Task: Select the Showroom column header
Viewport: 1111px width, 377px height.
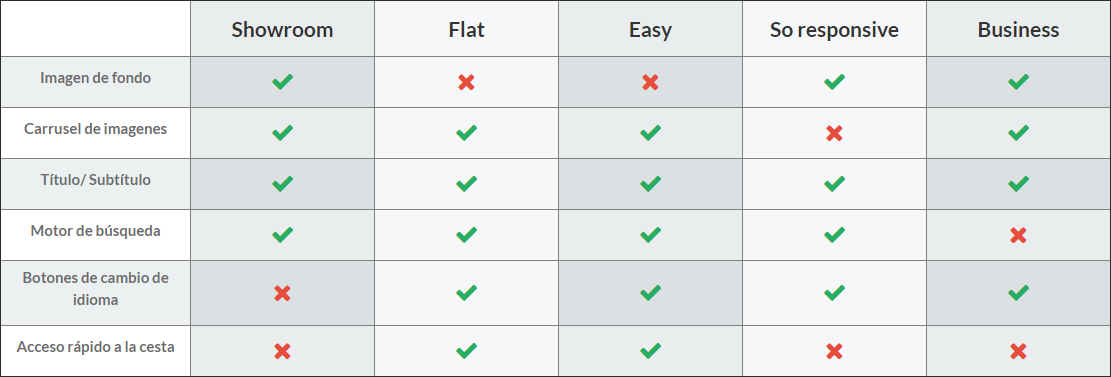Action: pyautogui.click(x=282, y=30)
